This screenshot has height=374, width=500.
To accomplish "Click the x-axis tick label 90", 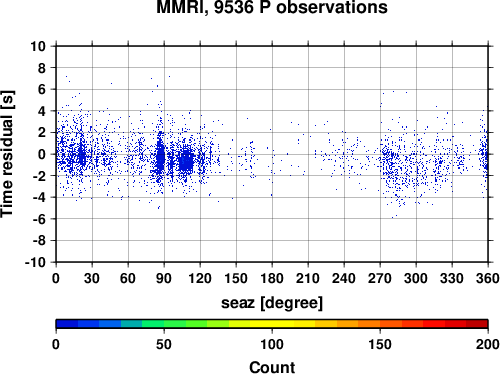I will [x=164, y=278].
